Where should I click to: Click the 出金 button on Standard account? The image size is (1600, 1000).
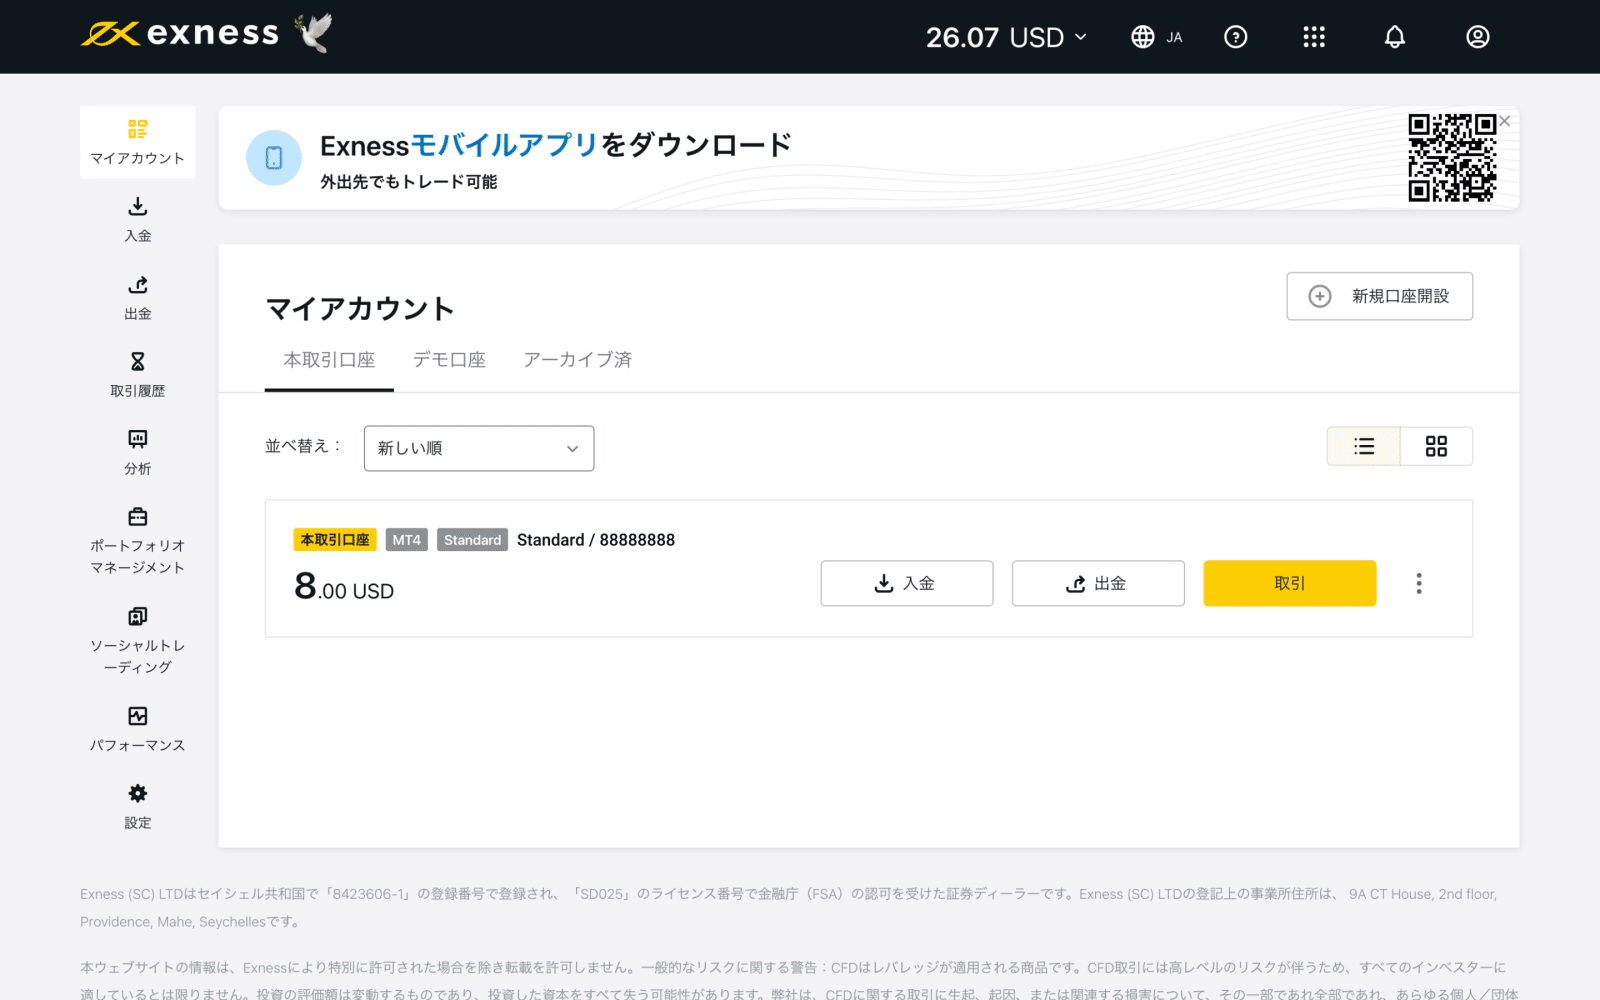coord(1098,583)
